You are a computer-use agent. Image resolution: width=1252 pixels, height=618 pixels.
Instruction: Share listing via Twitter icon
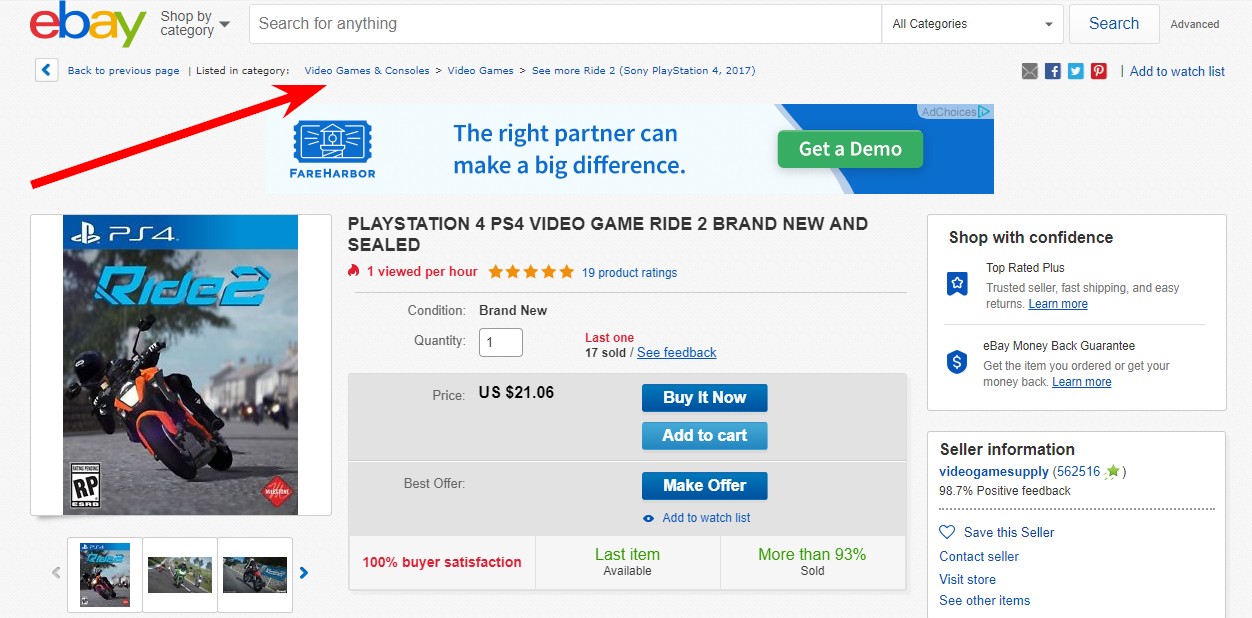[x=1076, y=71]
